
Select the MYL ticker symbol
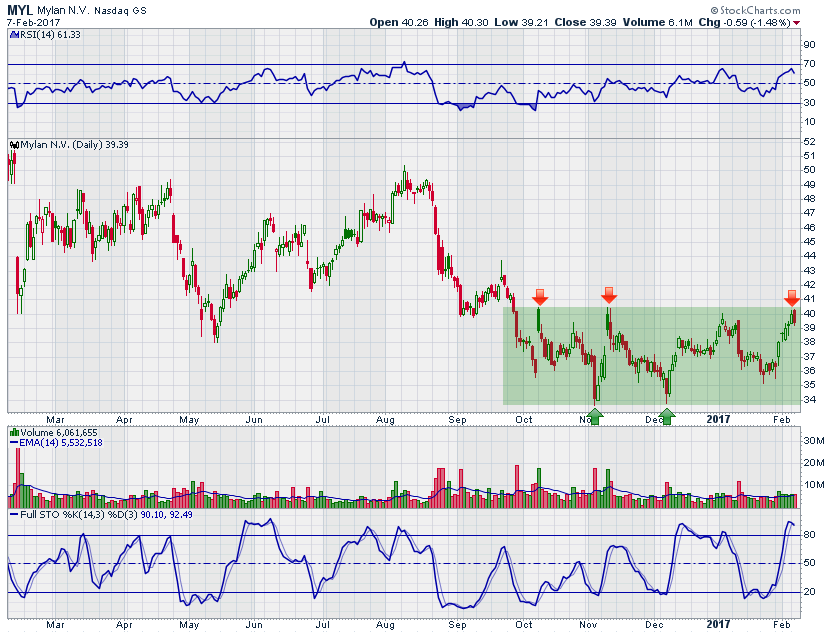click(20, 10)
